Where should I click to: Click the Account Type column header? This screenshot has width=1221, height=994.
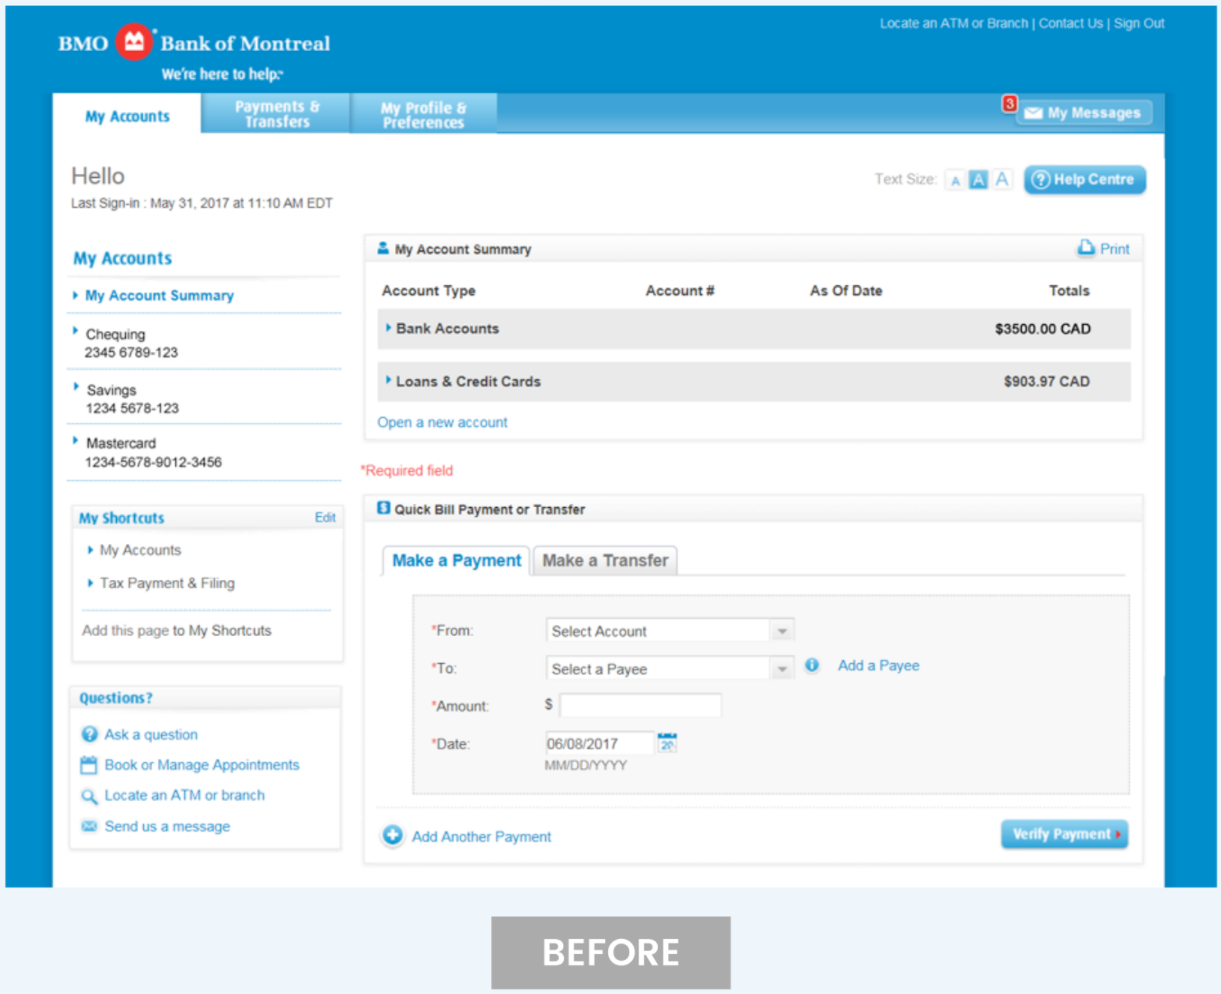429,291
